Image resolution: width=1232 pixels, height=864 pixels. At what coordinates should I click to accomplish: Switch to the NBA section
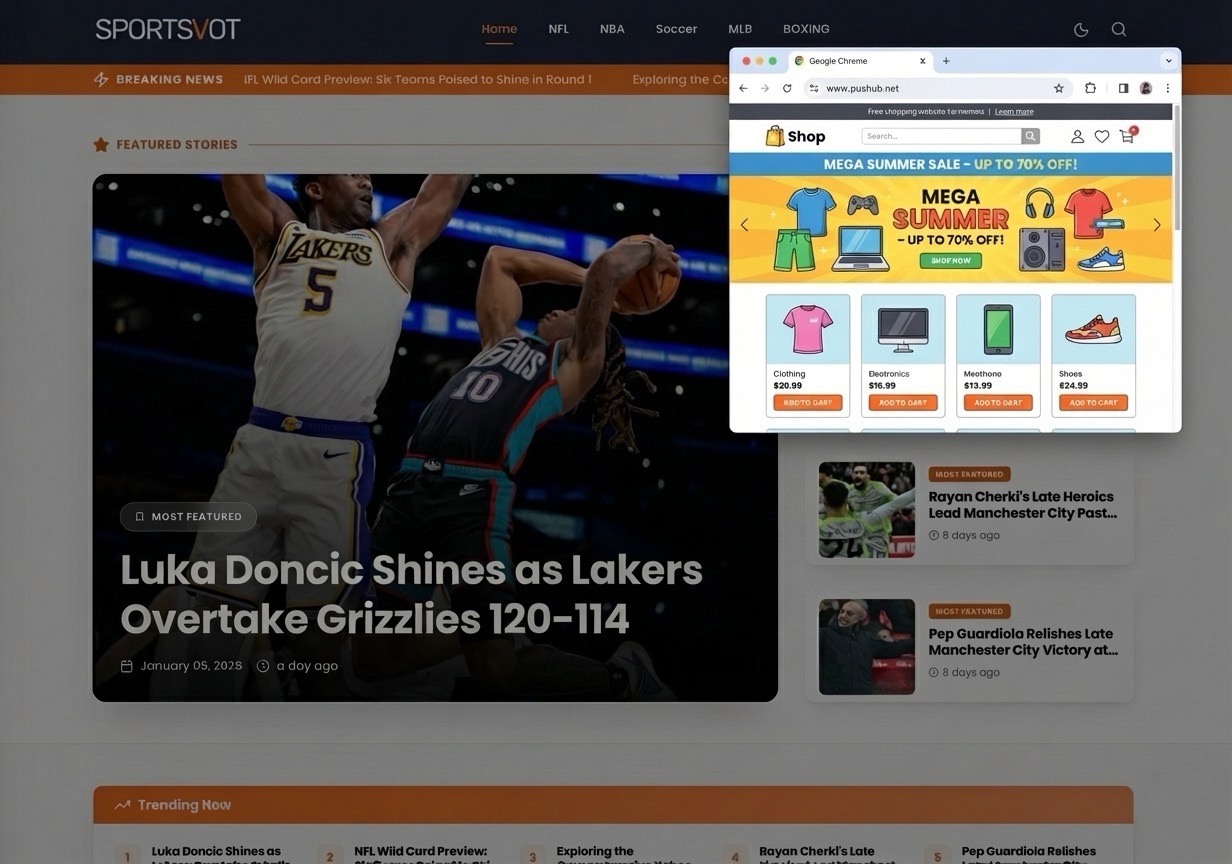[x=611, y=29]
